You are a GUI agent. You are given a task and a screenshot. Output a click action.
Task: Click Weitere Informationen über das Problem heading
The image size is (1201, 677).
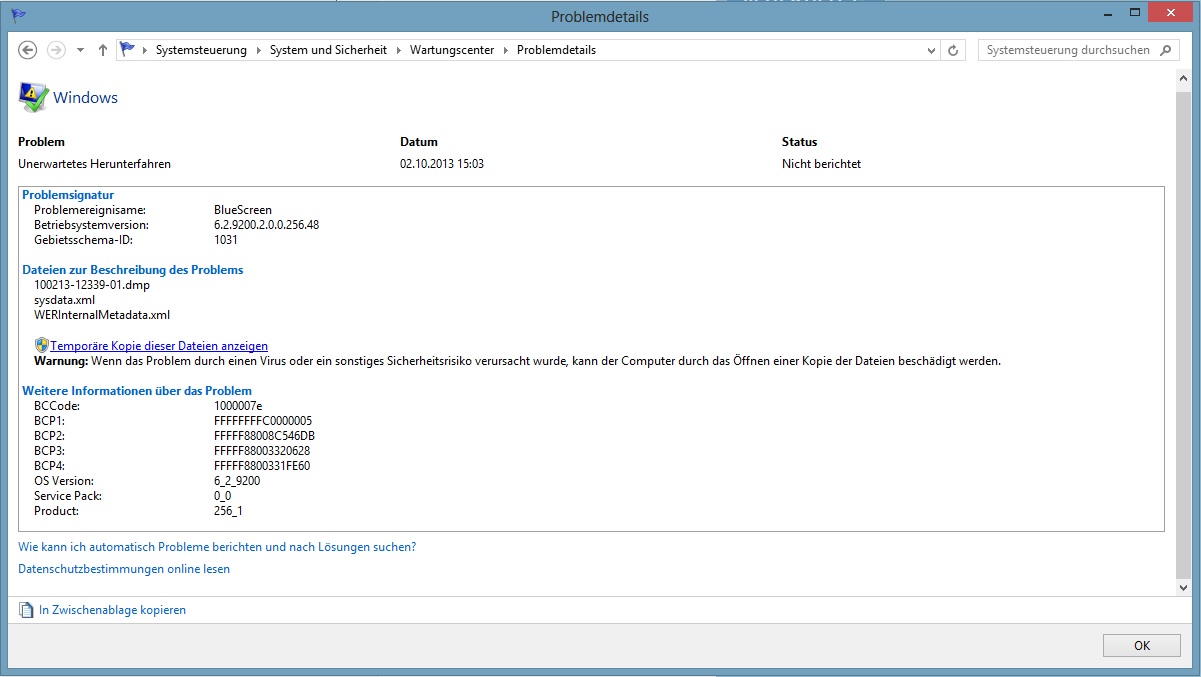tap(137, 391)
